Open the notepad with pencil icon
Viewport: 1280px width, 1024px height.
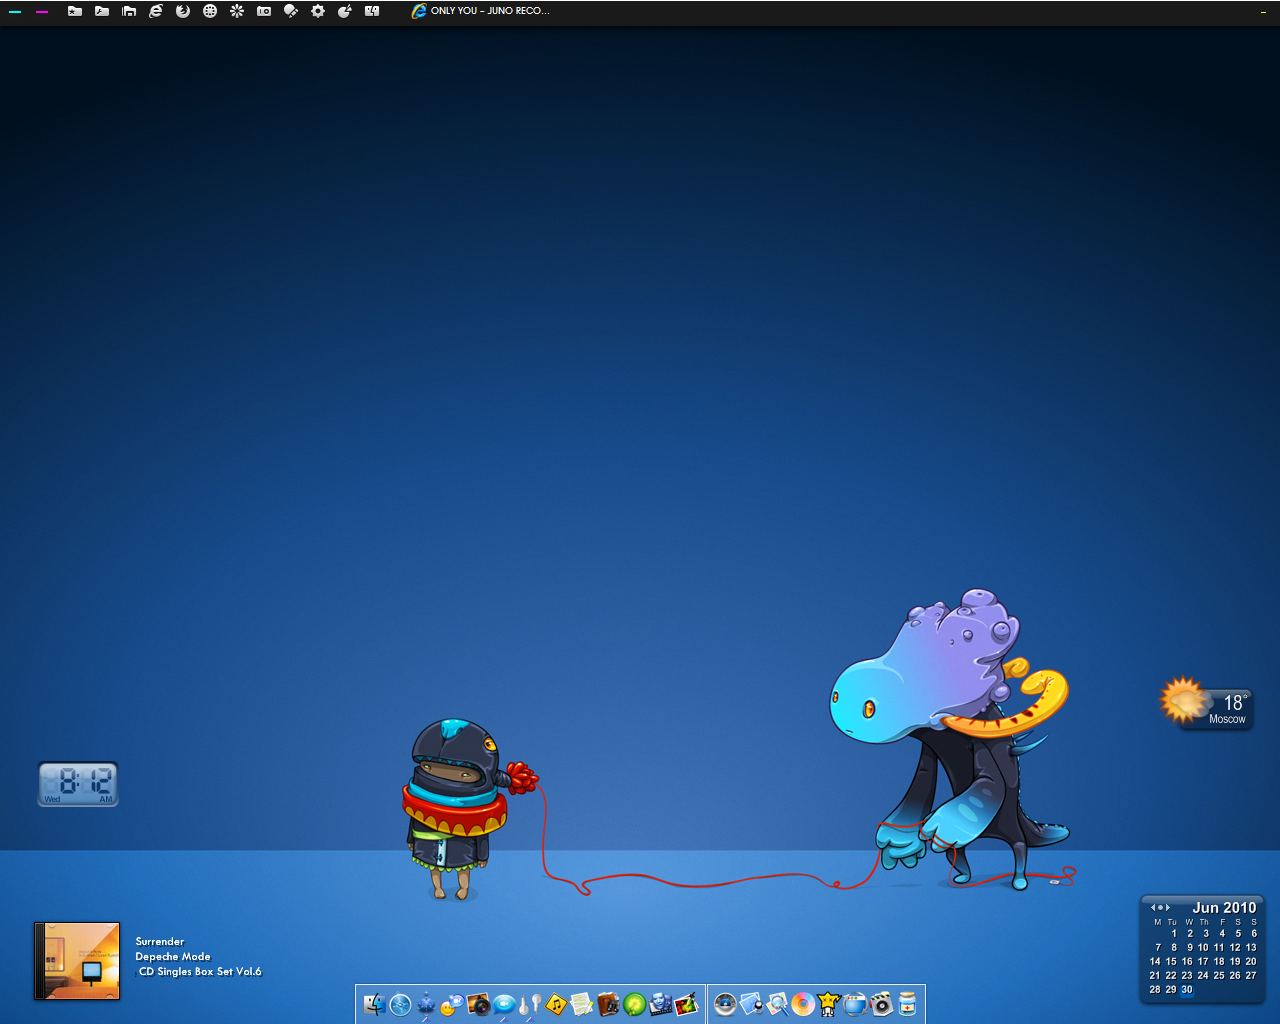pos(582,1004)
